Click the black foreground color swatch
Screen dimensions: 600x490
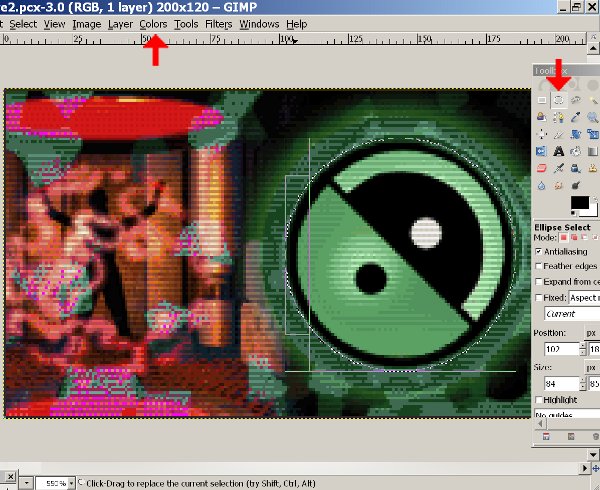(578, 203)
